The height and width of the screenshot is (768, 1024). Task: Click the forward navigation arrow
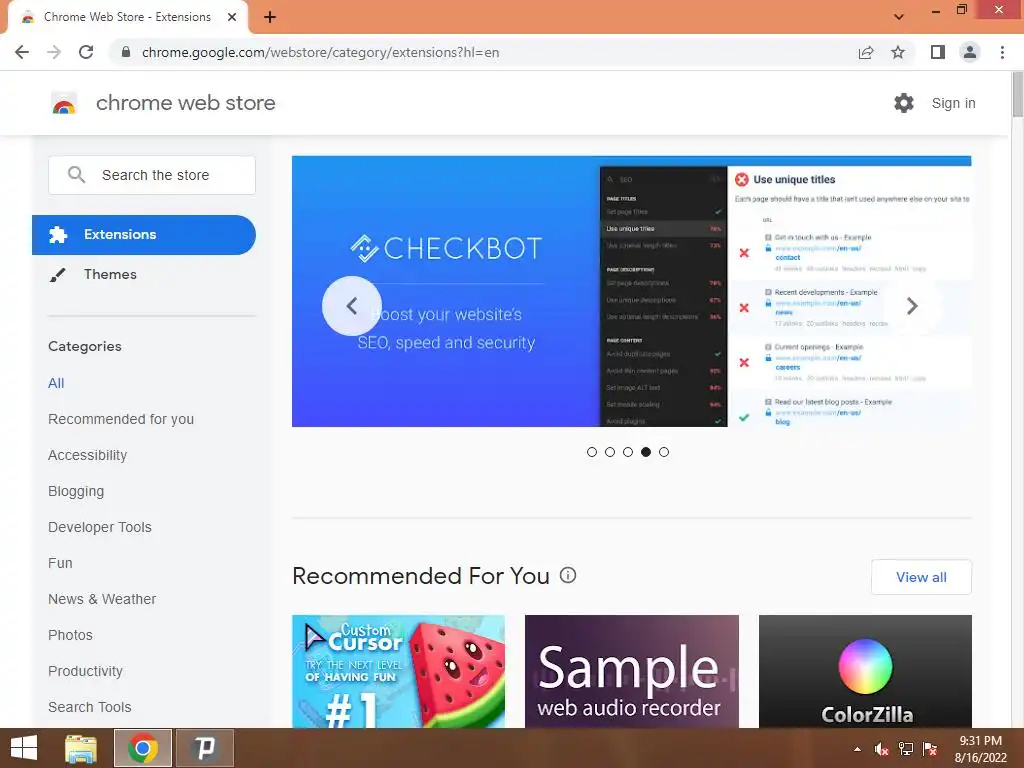[54, 52]
